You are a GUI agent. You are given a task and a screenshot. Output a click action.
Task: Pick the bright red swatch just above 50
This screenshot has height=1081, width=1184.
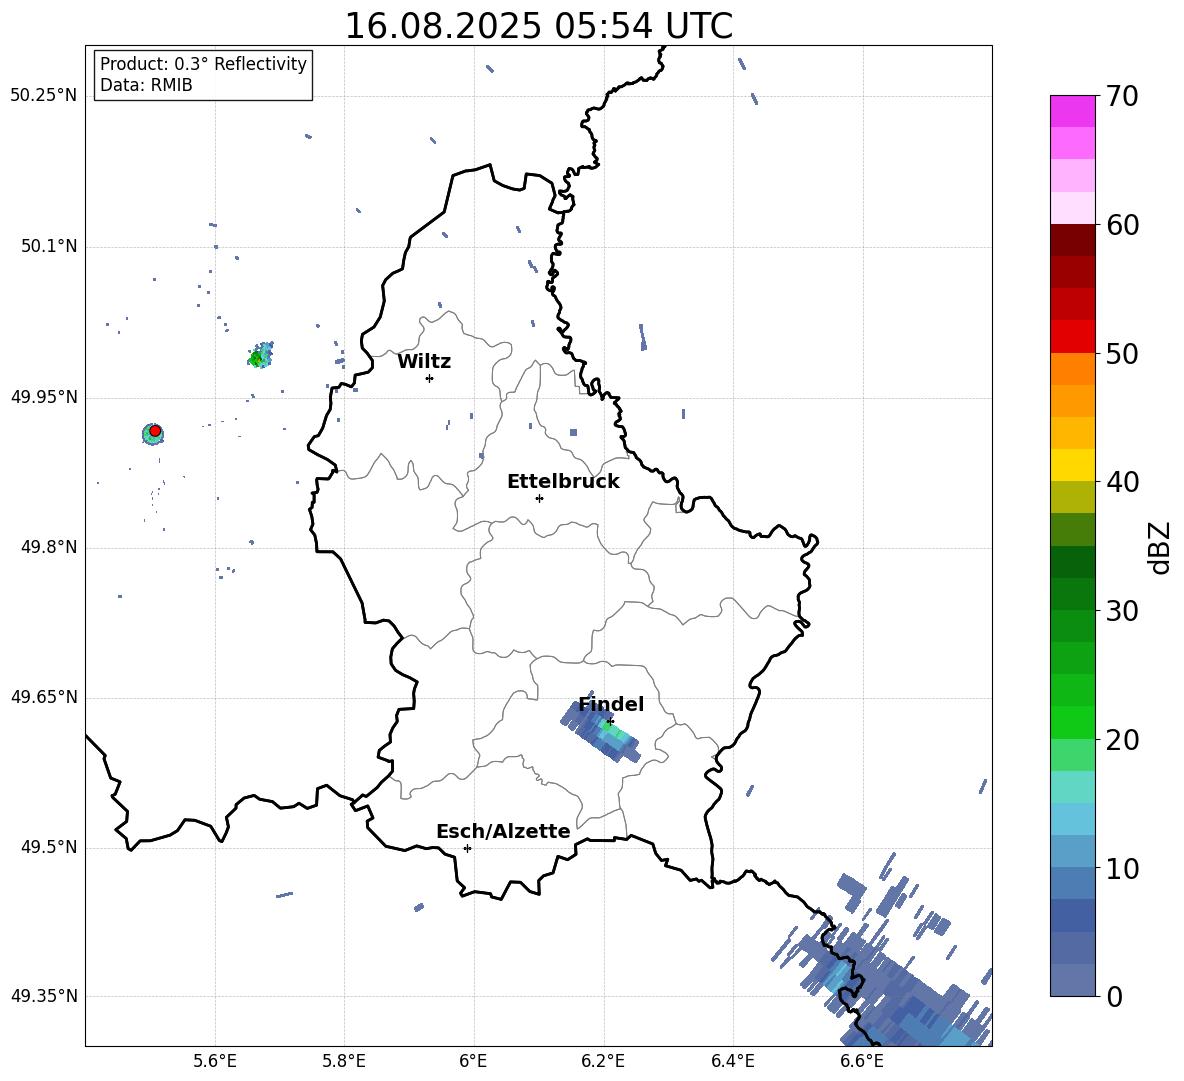coord(1072,337)
